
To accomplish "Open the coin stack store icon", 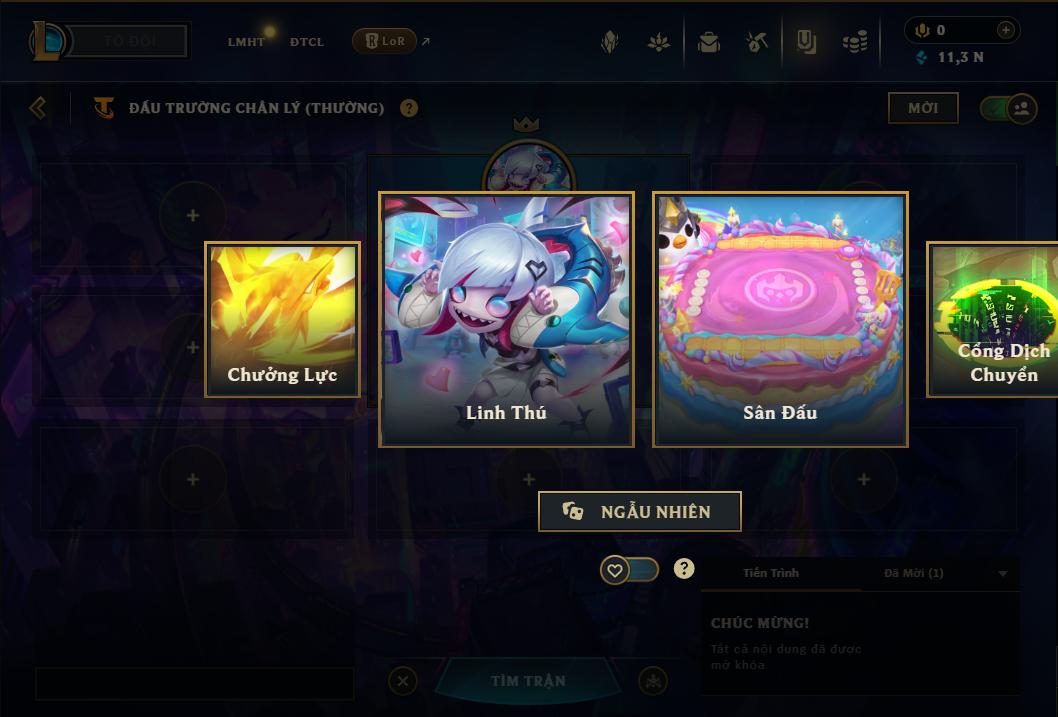I will click(x=855, y=42).
